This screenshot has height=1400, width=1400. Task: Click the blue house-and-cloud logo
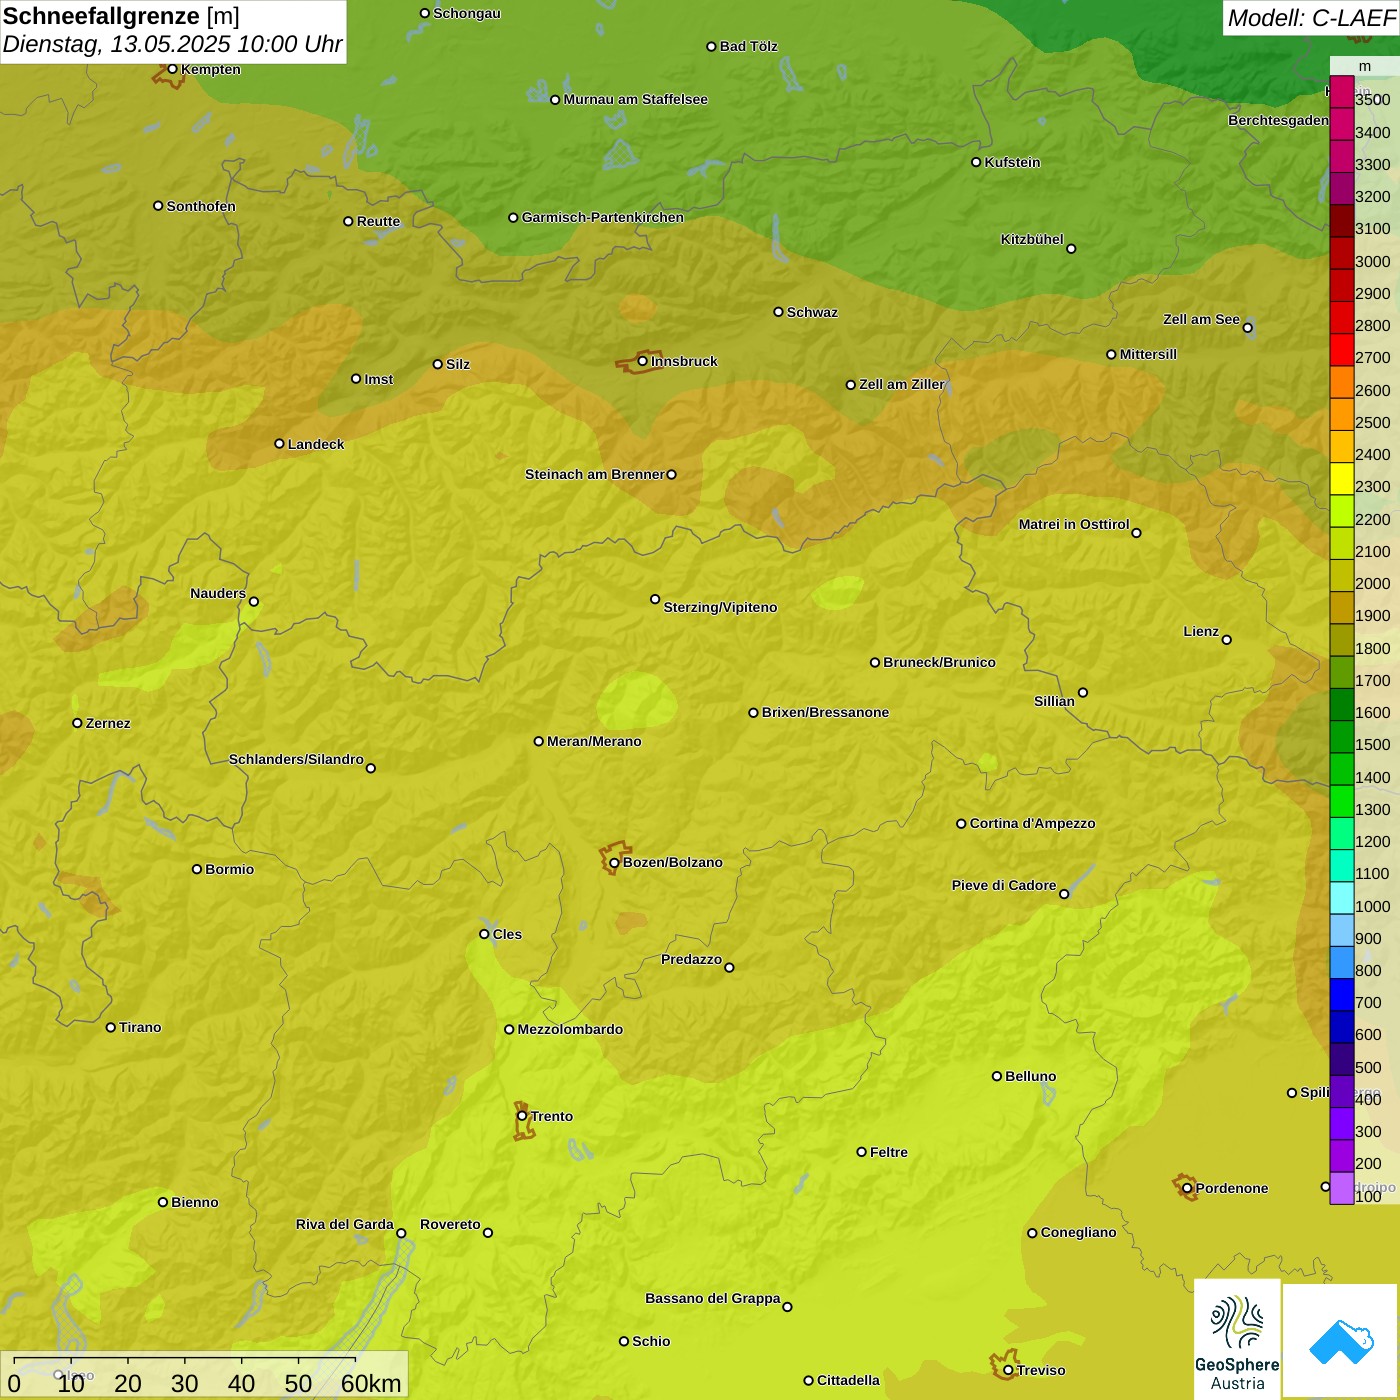[1341, 1342]
